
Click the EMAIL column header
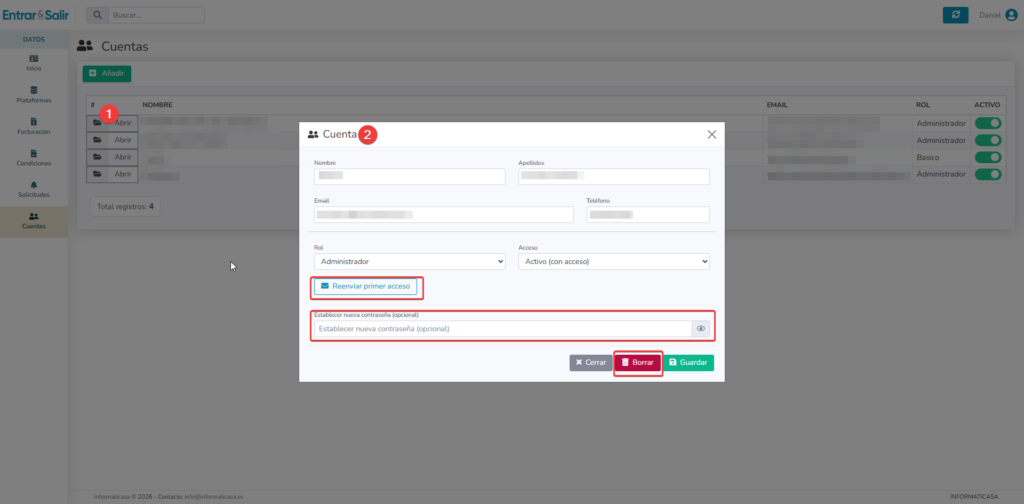[x=777, y=104]
